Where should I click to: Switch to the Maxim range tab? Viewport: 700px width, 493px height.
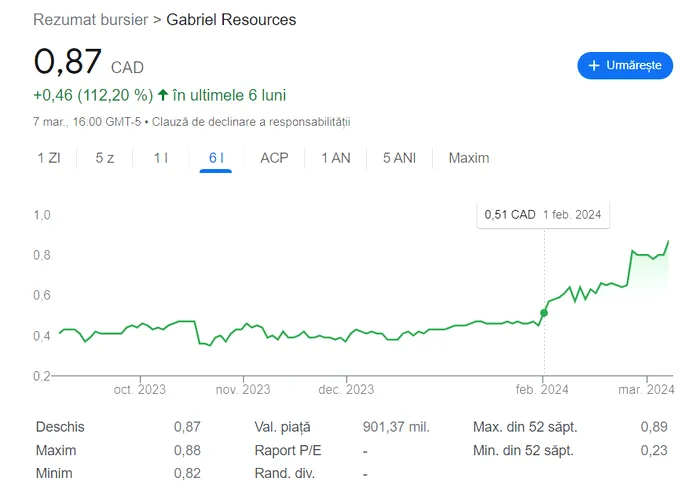(x=469, y=158)
